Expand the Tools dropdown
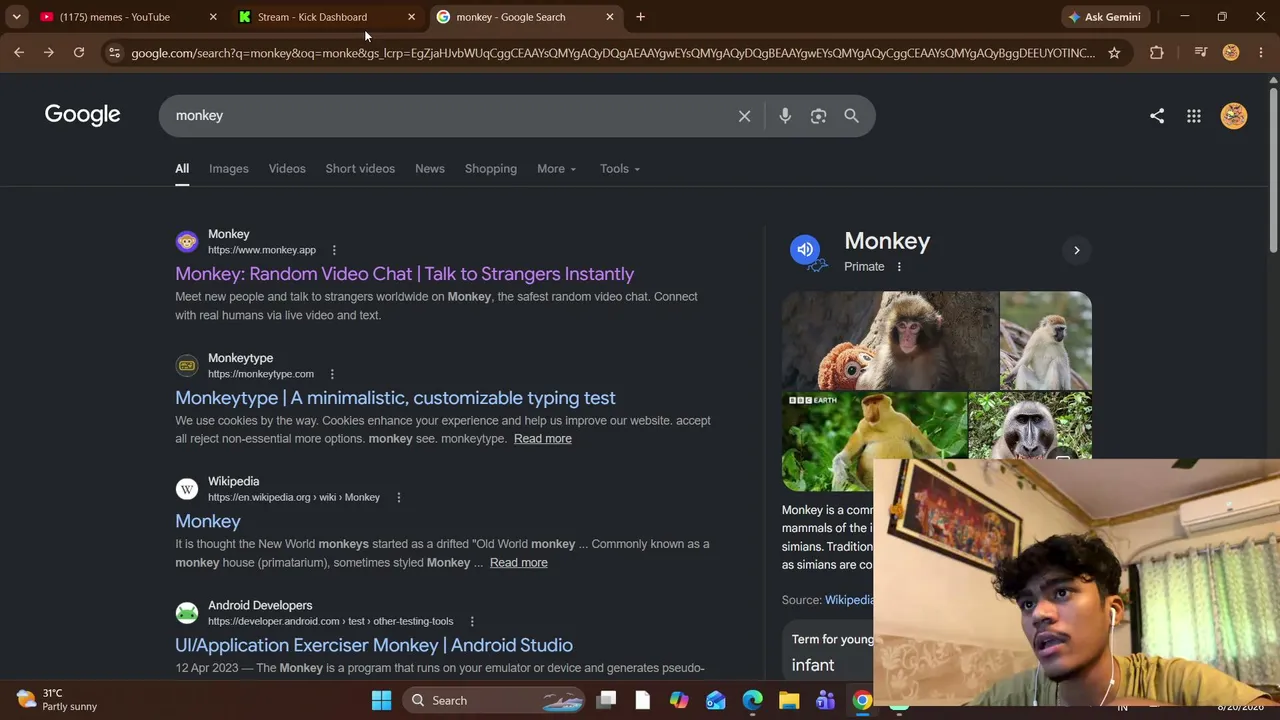Image resolution: width=1280 pixels, height=720 pixels. point(620,169)
